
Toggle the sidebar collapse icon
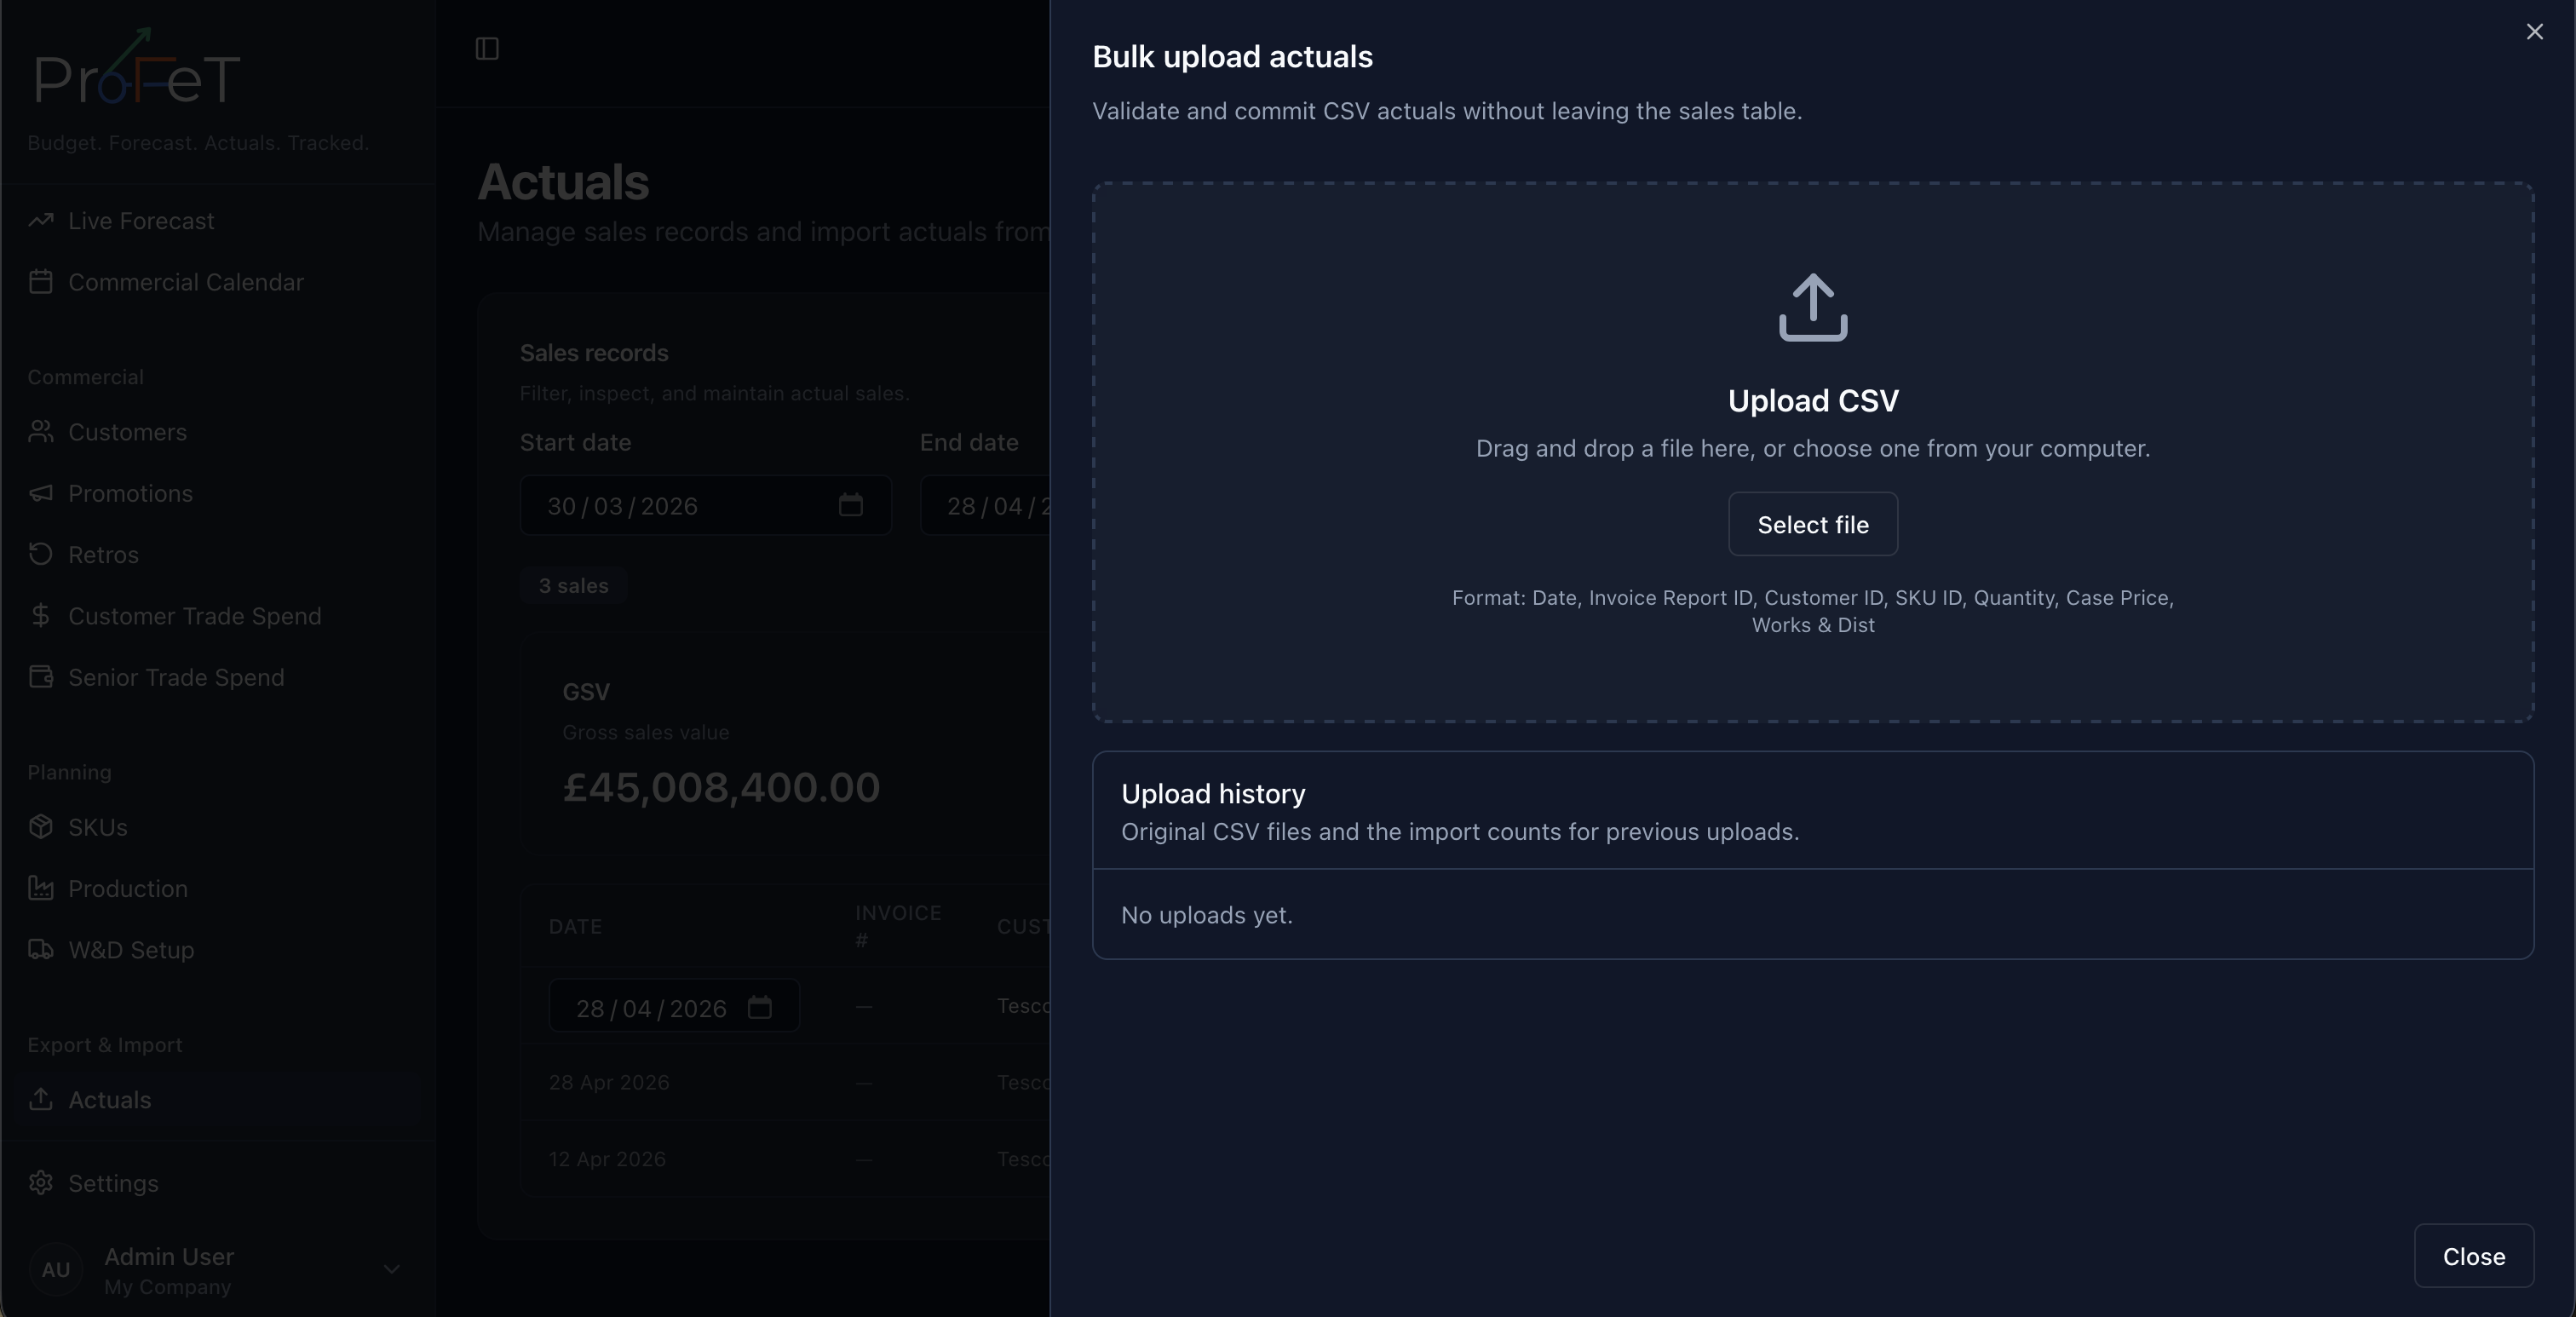[x=487, y=49]
